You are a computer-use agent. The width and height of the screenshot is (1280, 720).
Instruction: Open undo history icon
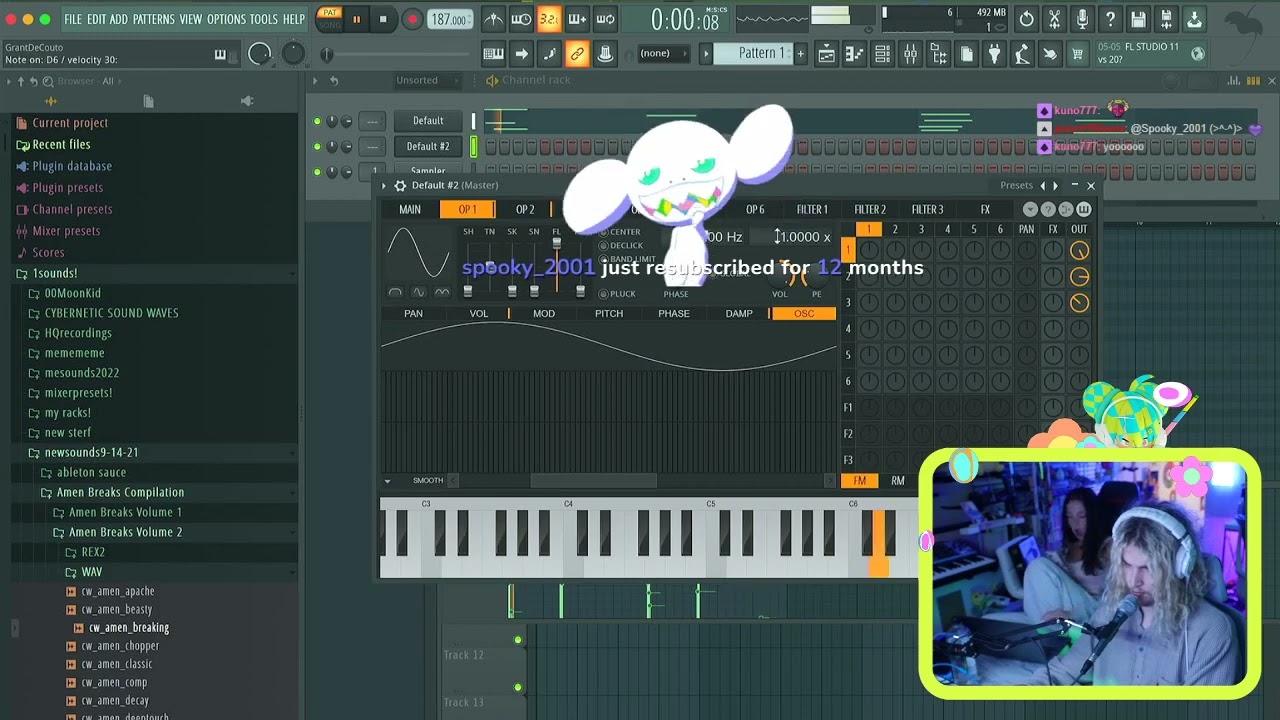tap(1026, 19)
